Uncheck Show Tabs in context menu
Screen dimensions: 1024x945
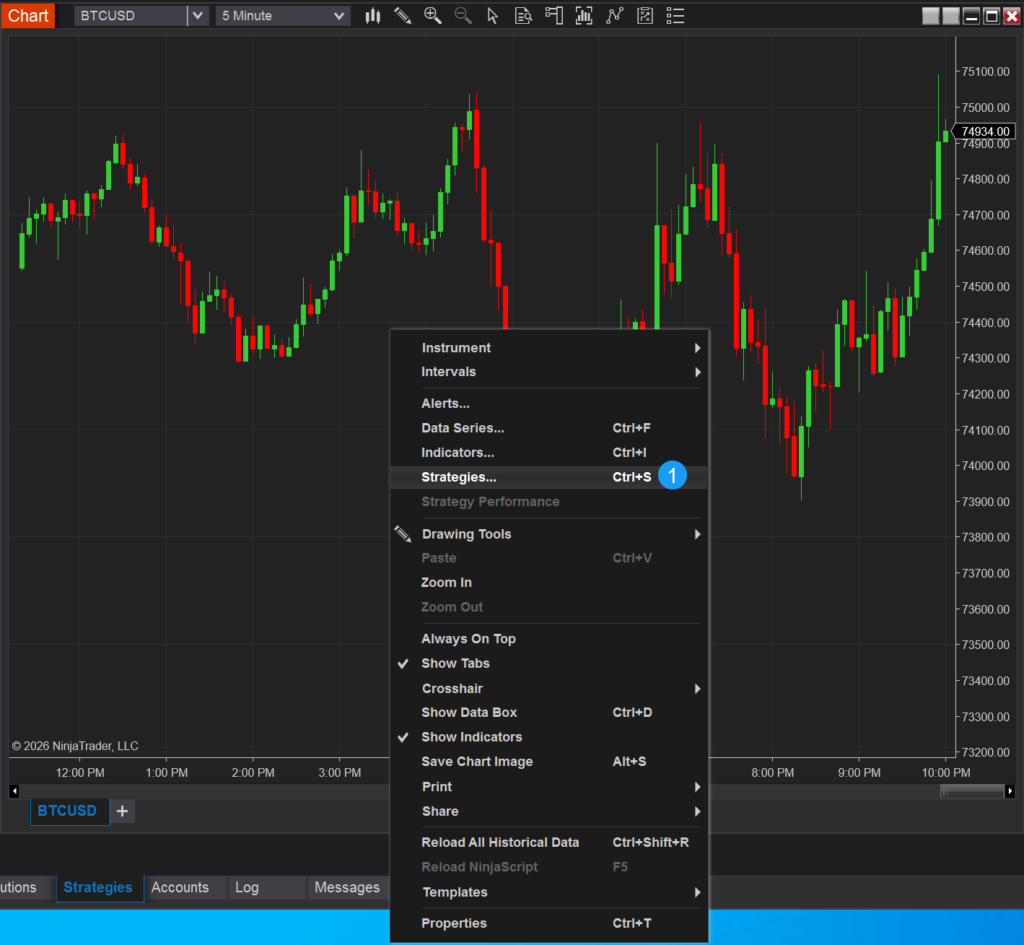(455, 663)
